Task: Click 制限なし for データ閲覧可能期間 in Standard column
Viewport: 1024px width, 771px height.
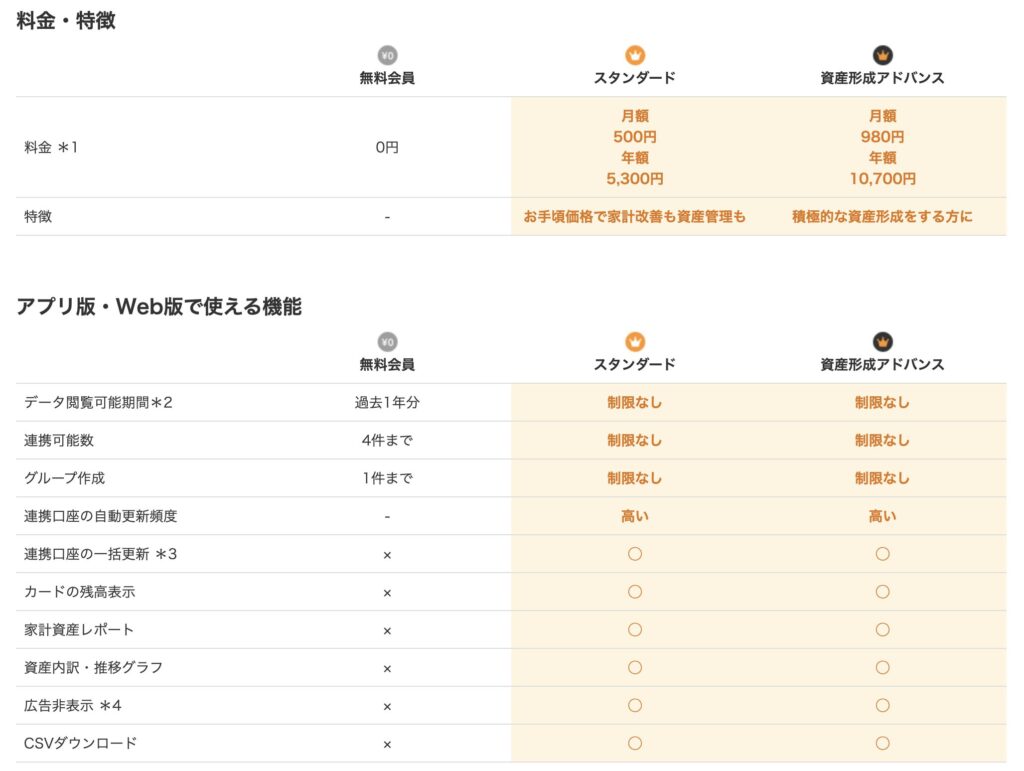Action: pos(635,402)
